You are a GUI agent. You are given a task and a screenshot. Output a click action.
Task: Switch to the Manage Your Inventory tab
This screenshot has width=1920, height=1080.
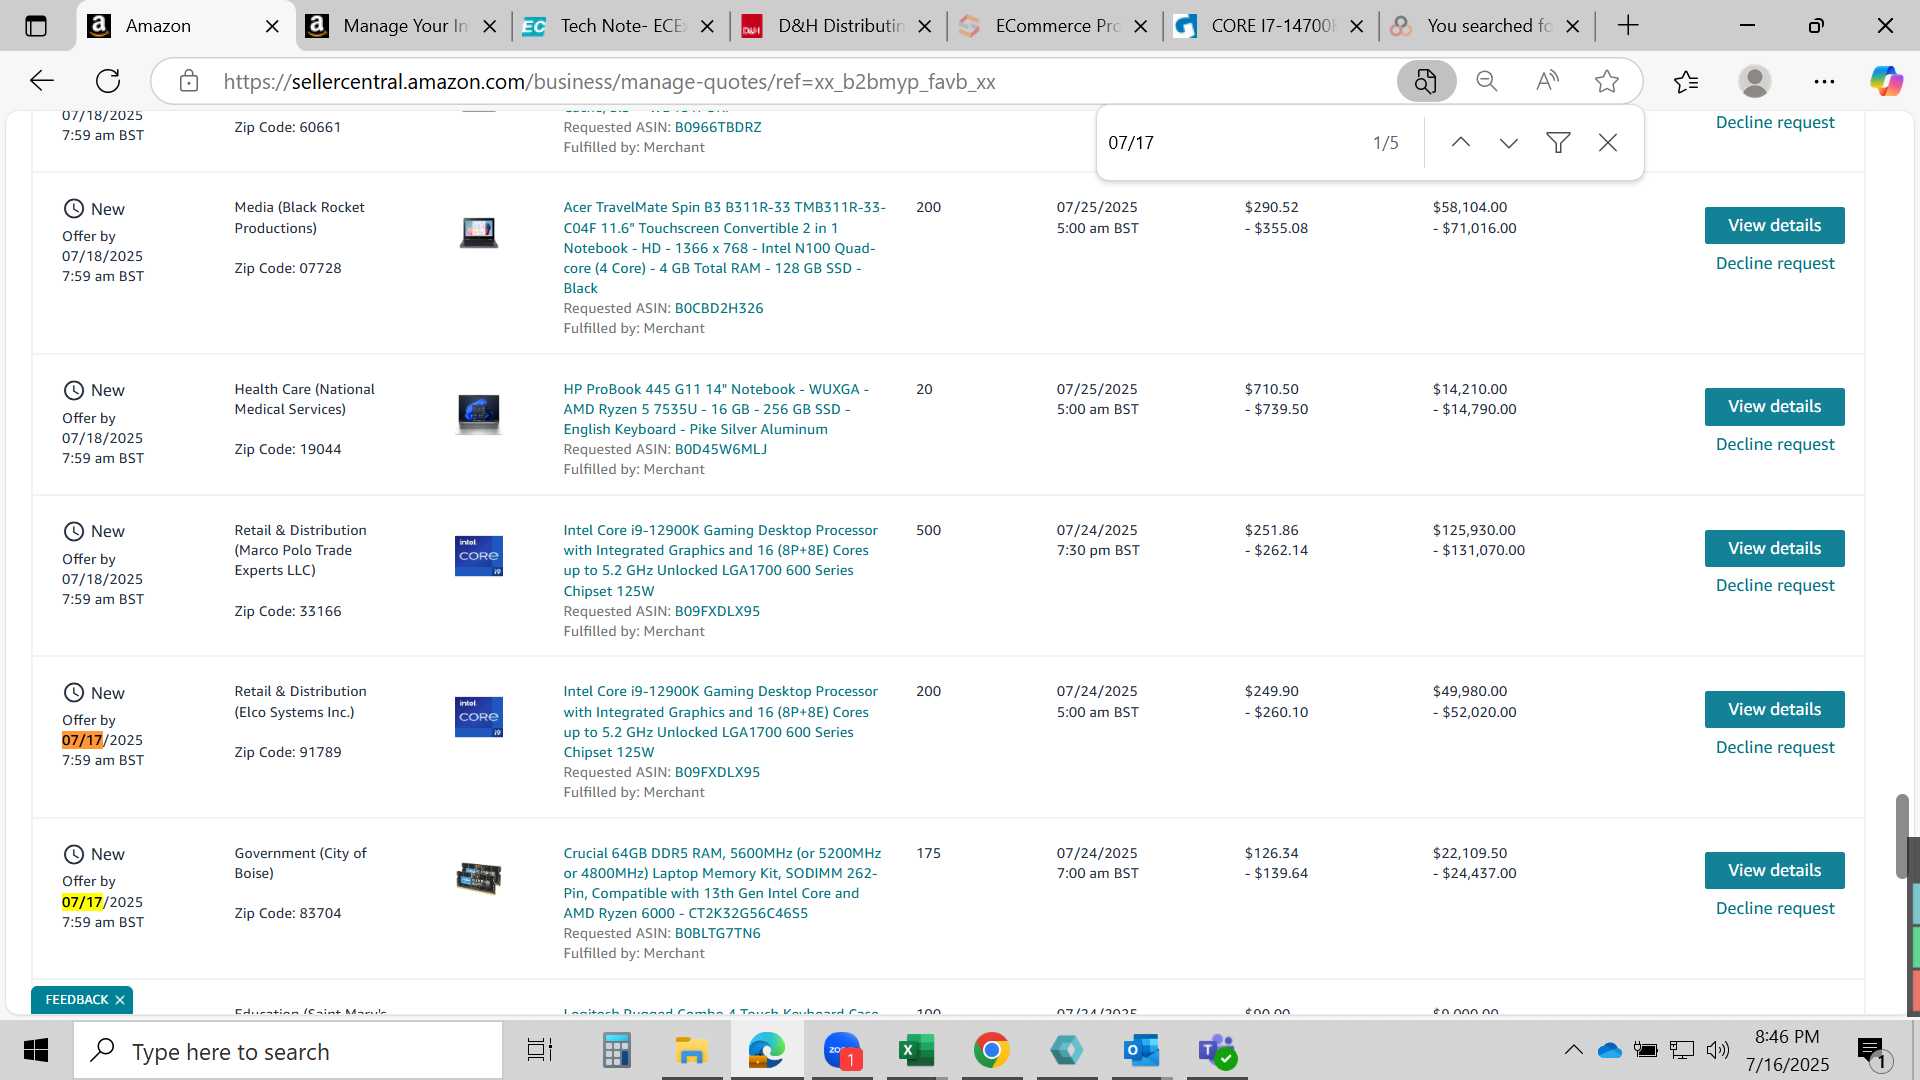click(405, 26)
